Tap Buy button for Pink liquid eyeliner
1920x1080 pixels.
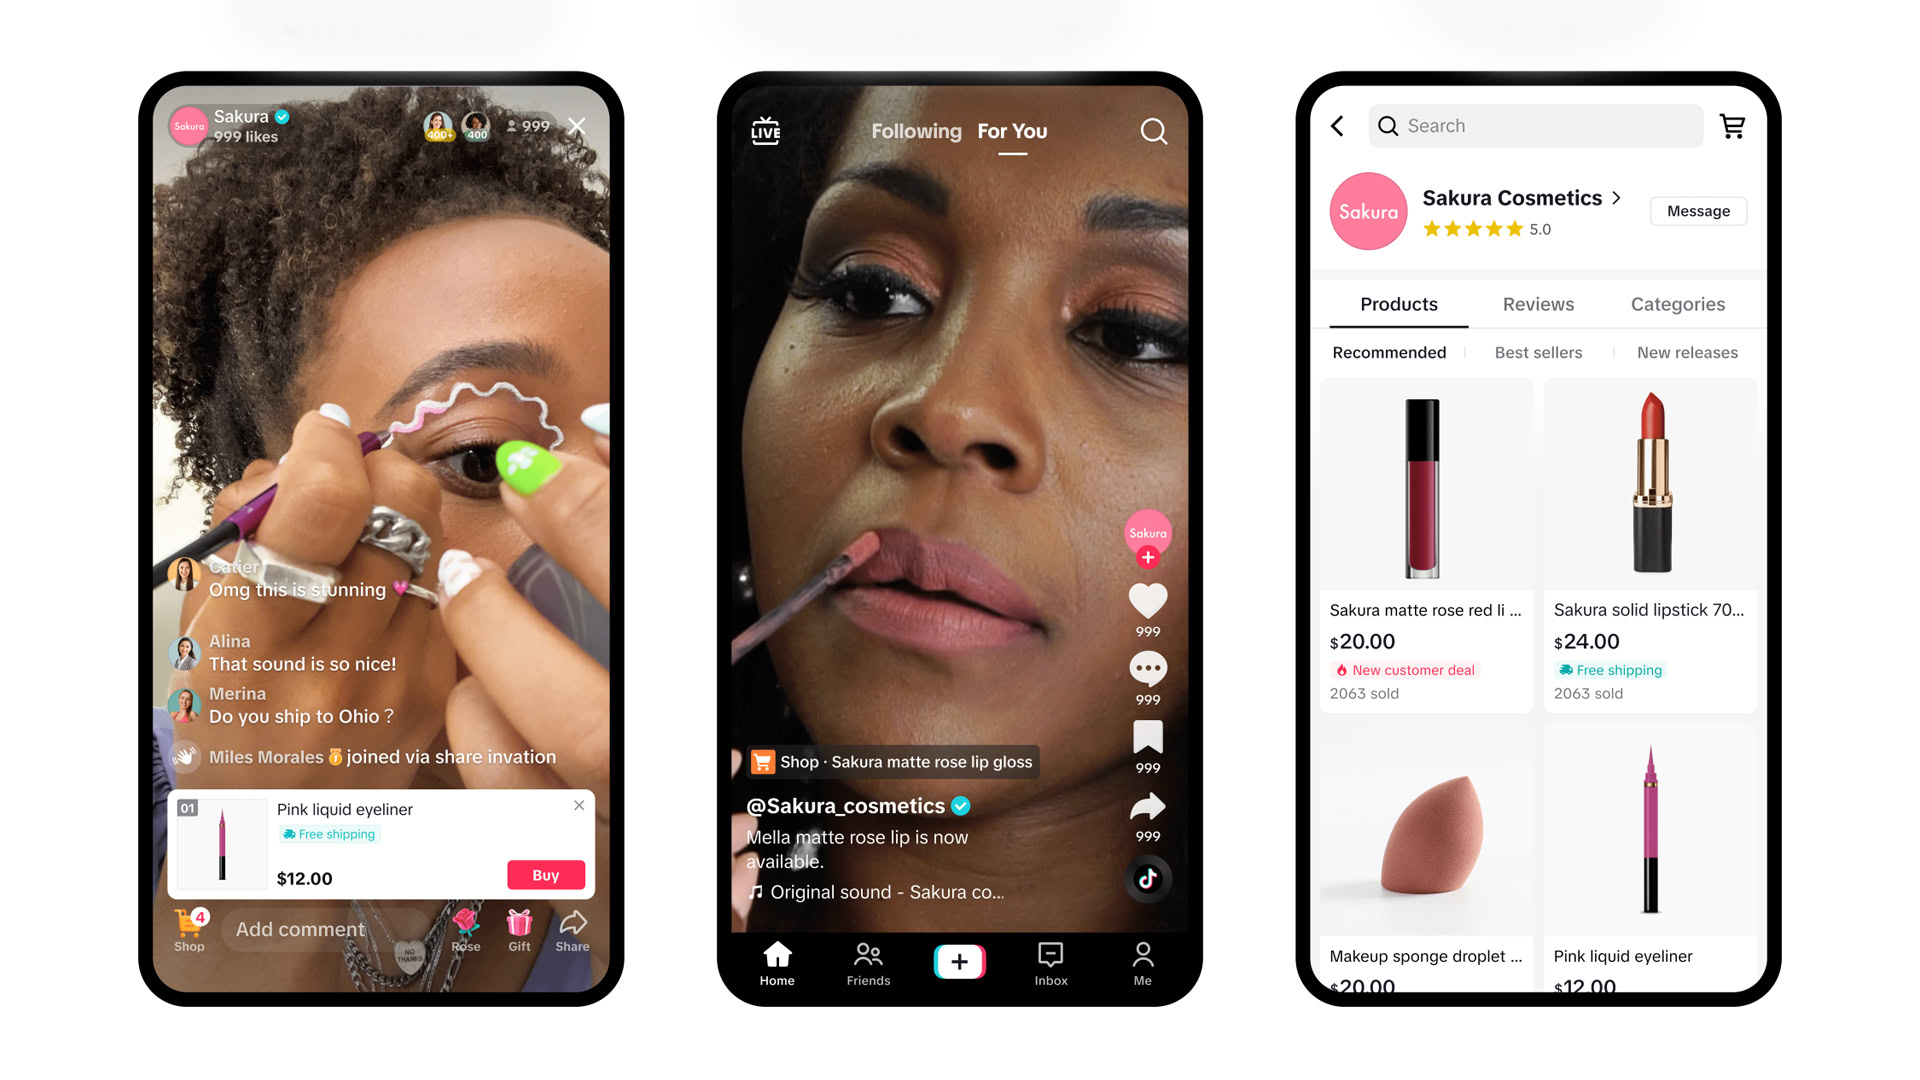point(545,876)
